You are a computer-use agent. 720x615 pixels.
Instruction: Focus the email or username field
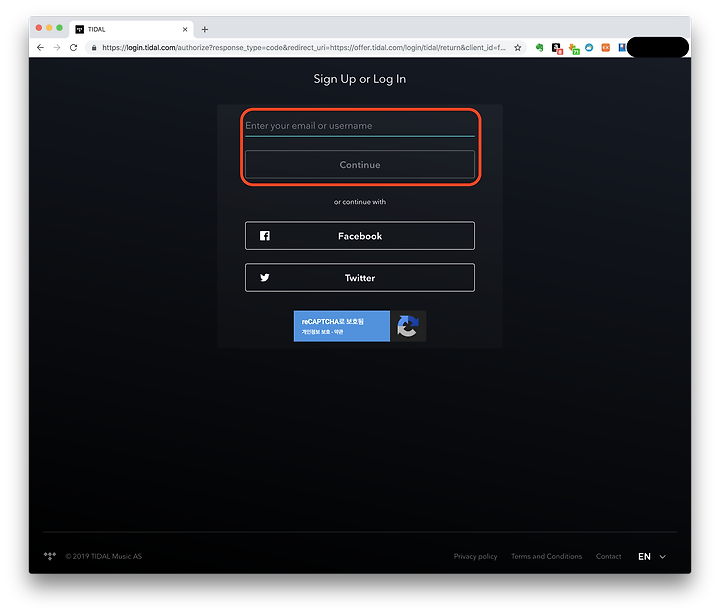pos(360,126)
